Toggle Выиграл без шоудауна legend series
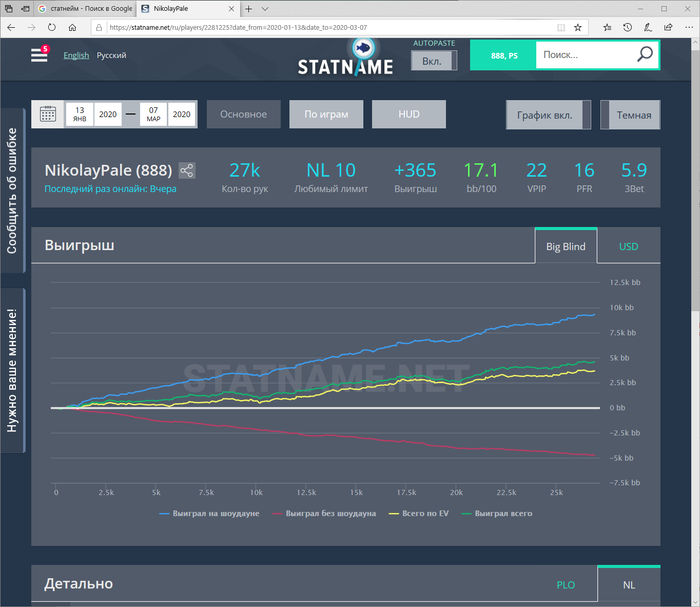700x607 pixels. point(325,514)
